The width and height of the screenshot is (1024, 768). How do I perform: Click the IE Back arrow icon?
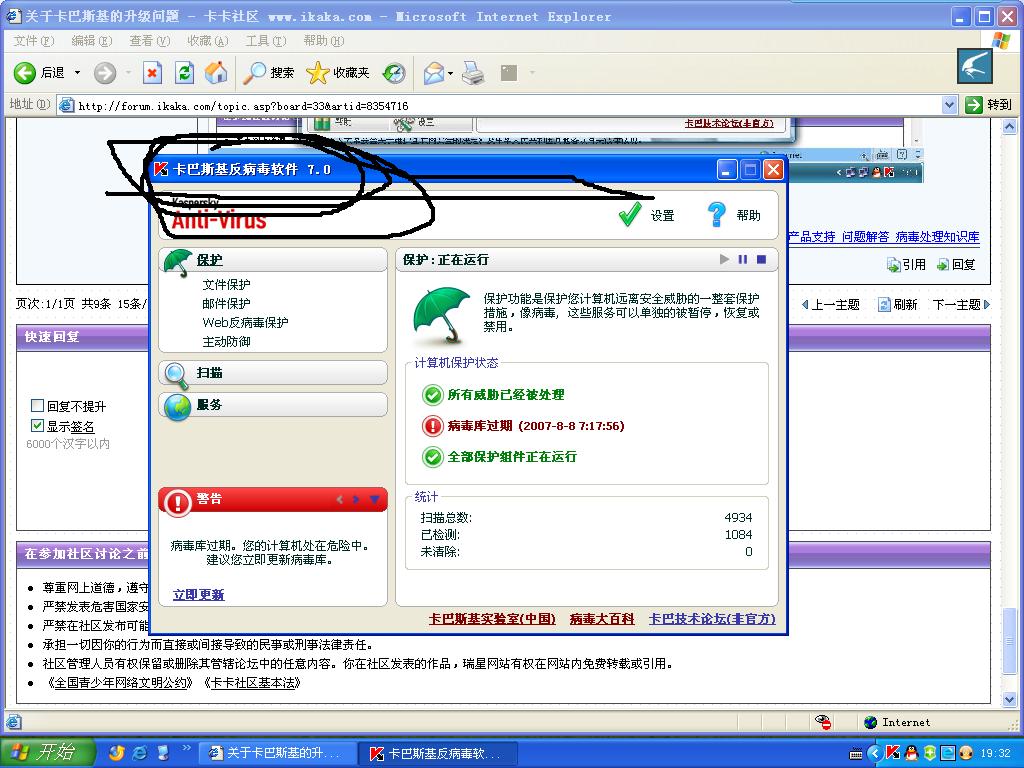[x=25, y=73]
